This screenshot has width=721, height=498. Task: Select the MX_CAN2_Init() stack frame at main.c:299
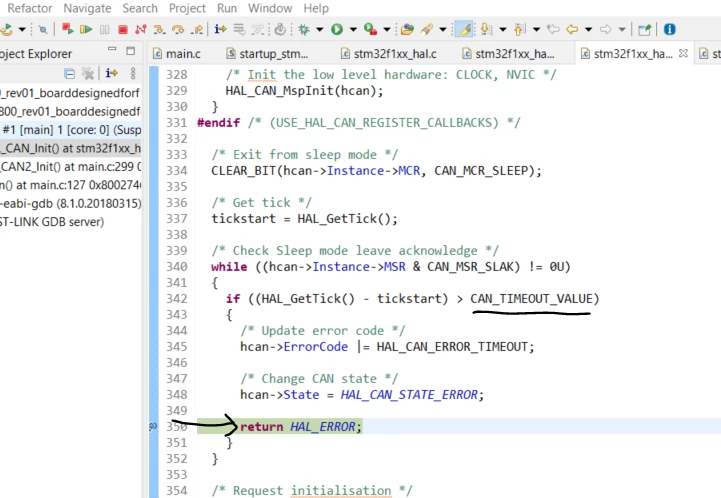click(70, 166)
